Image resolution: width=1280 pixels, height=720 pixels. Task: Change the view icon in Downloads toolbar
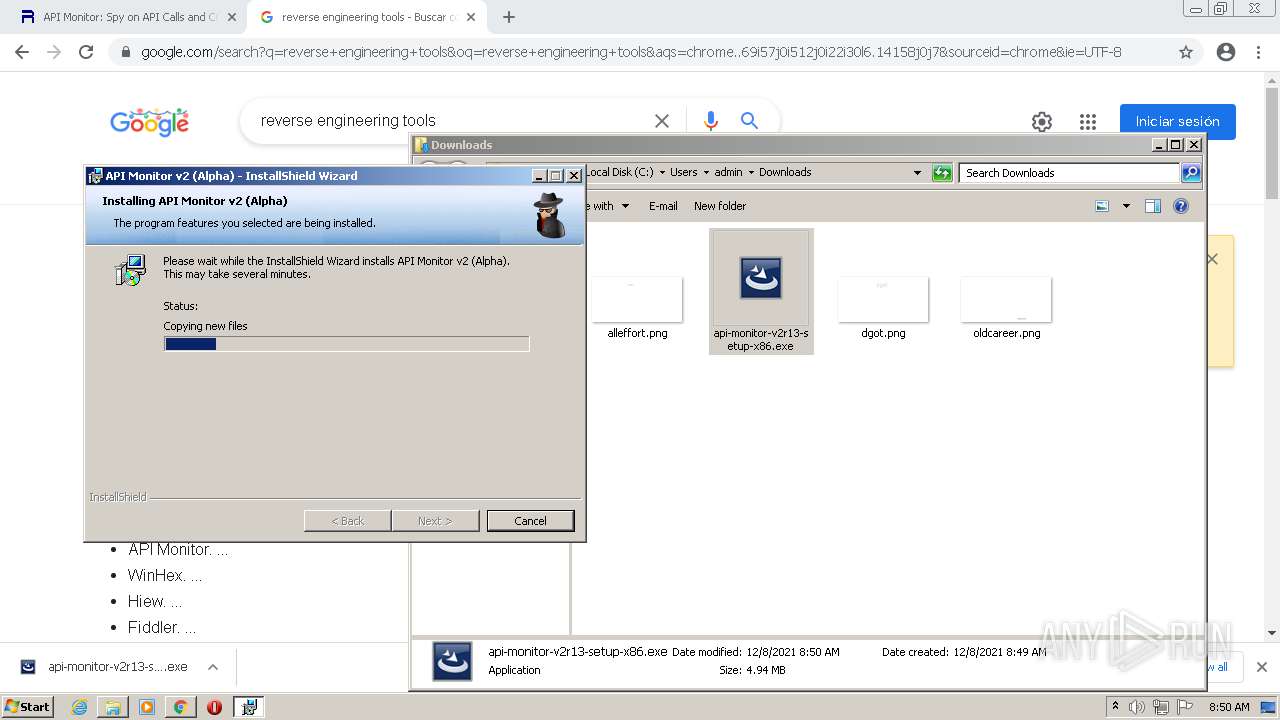(1102, 206)
